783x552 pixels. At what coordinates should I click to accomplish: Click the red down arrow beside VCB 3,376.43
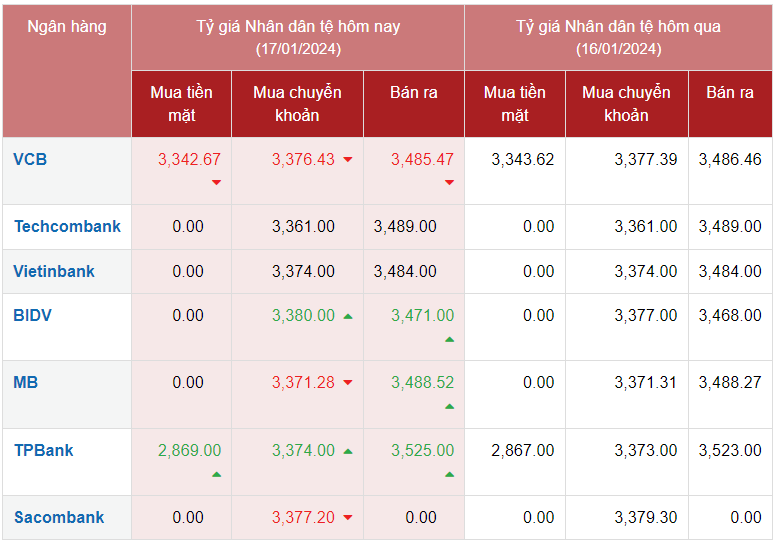pos(348,160)
